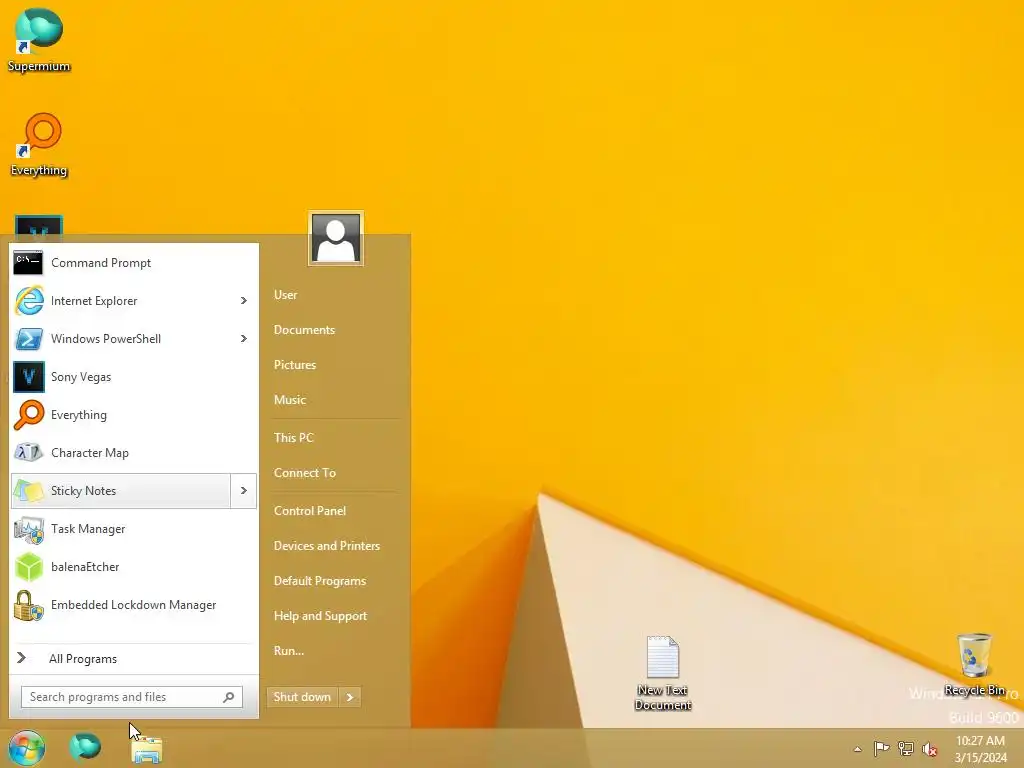Viewport: 1024px width, 768px height.
Task: Click the network tray icon
Action: point(906,748)
